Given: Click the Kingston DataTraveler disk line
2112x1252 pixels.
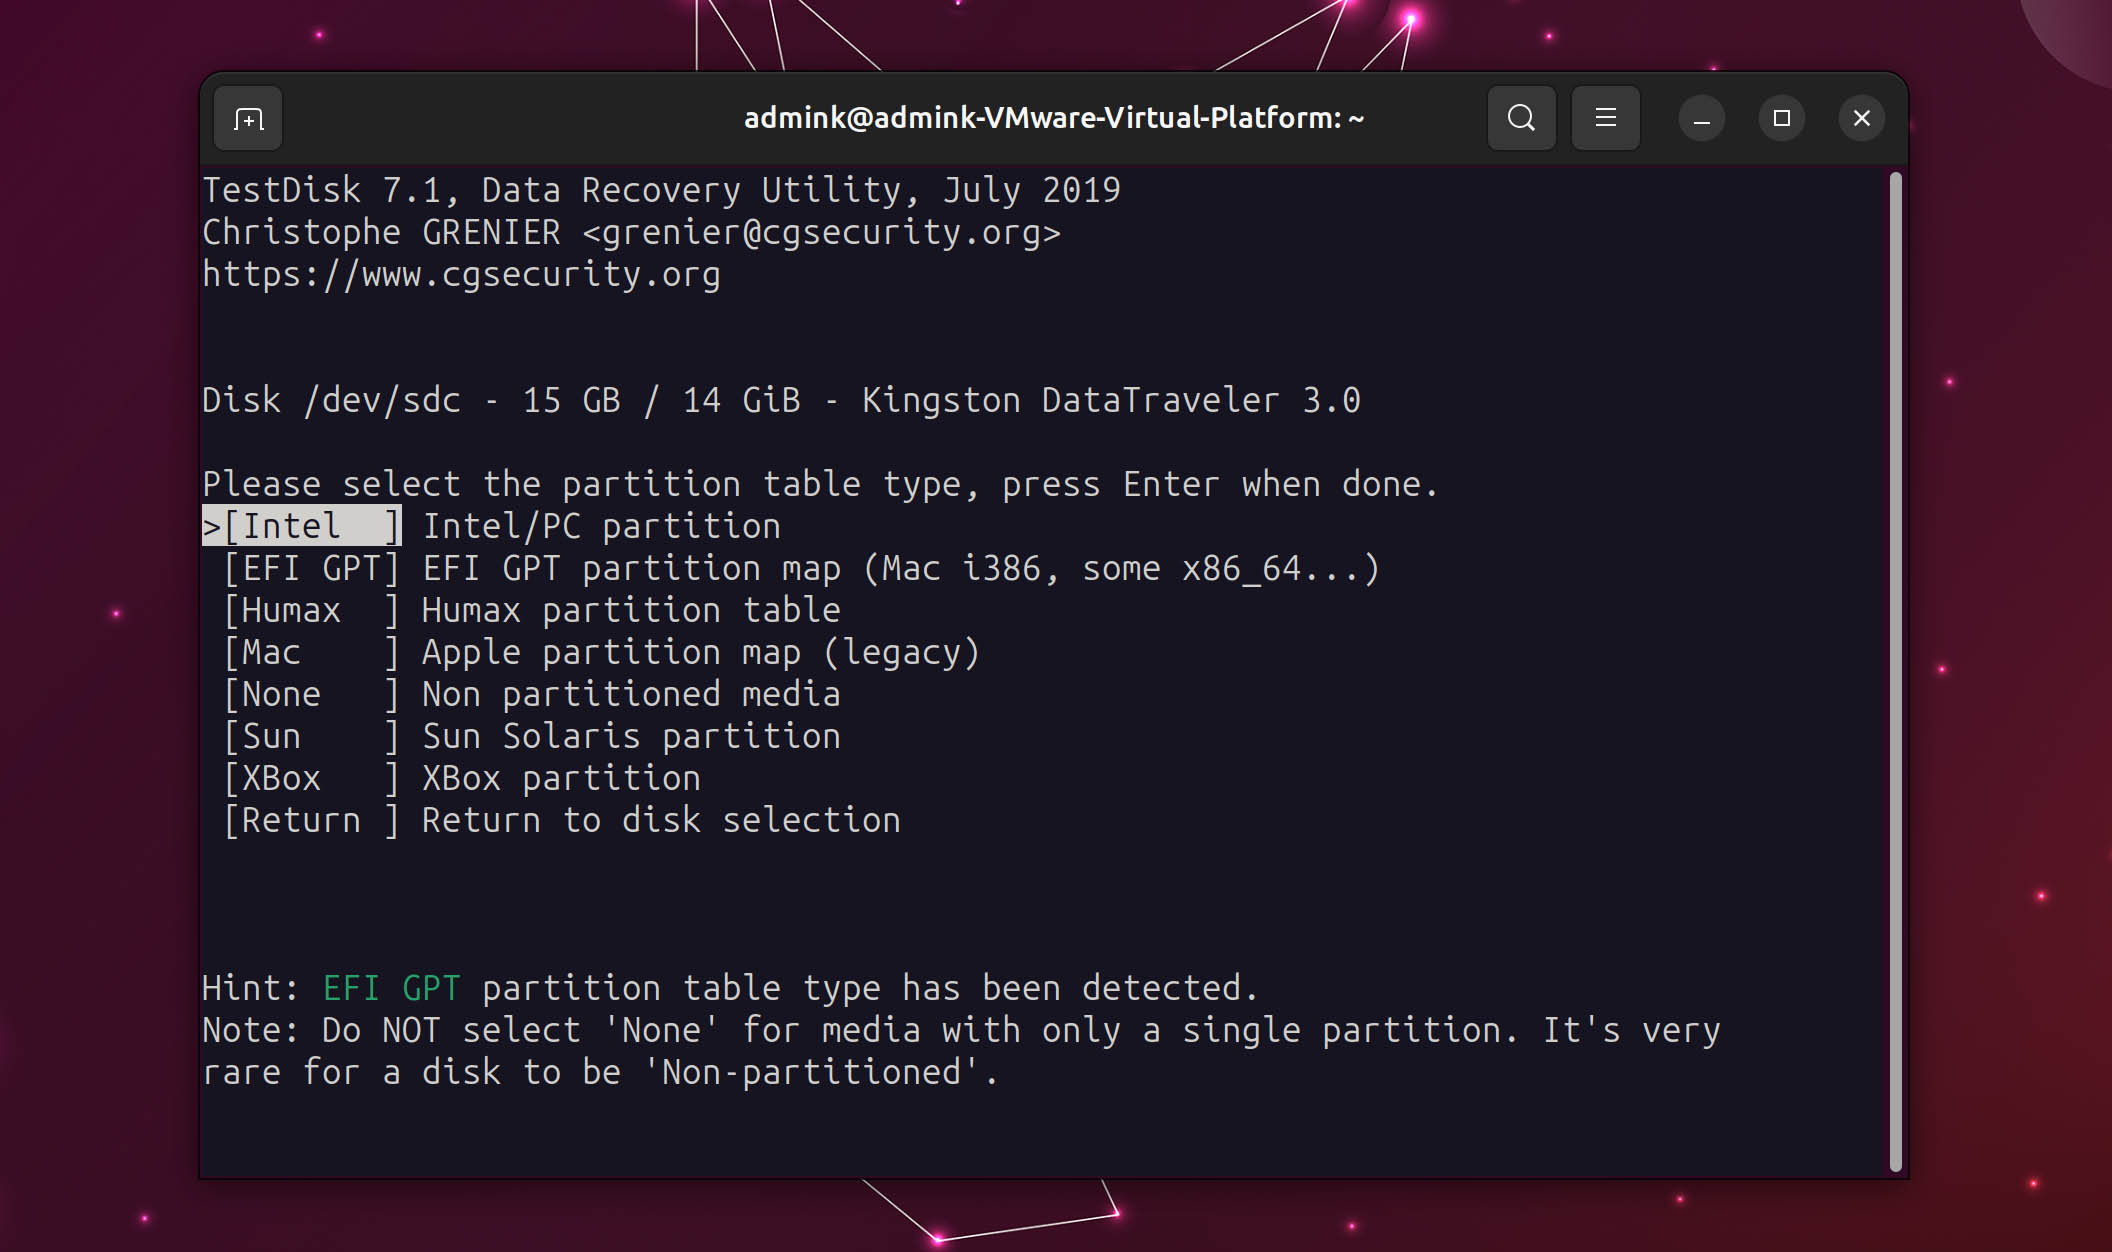Looking at the screenshot, I should [x=780, y=399].
